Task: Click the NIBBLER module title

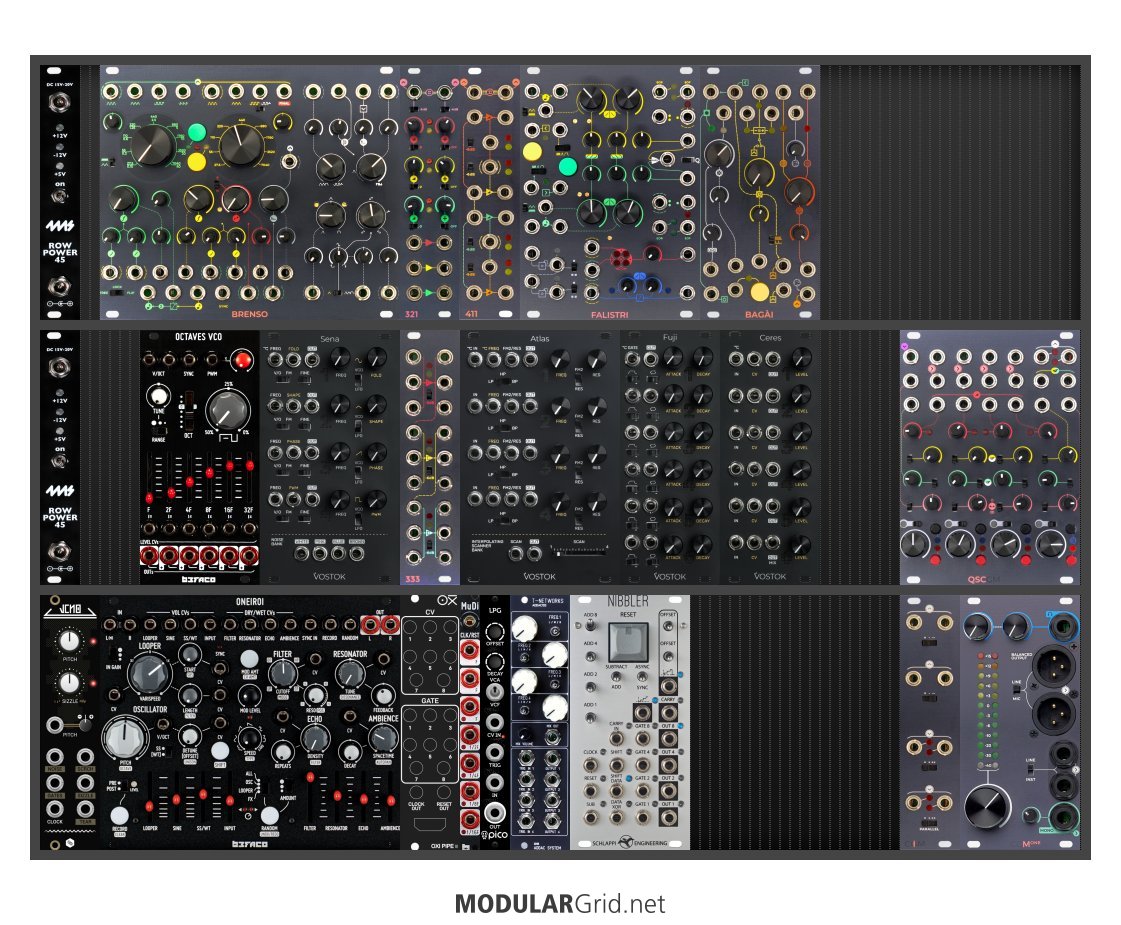Action: click(x=628, y=601)
